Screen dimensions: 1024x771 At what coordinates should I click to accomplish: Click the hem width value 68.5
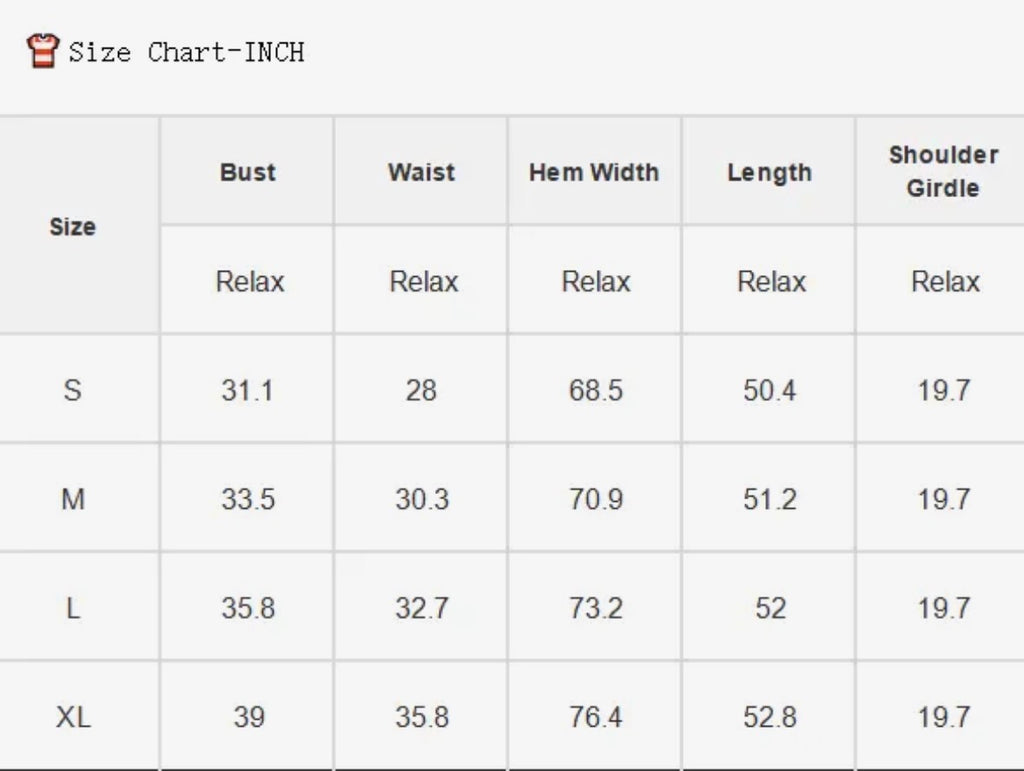pyautogui.click(x=596, y=390)
